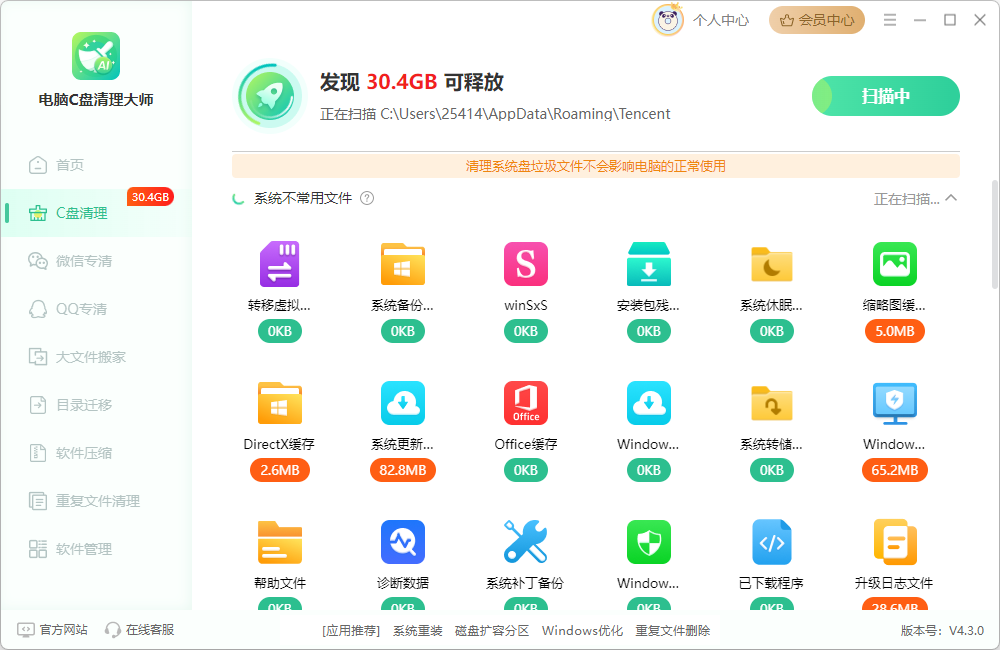
Task: Open the Office缓存 red icon
Action: point(526,403)
